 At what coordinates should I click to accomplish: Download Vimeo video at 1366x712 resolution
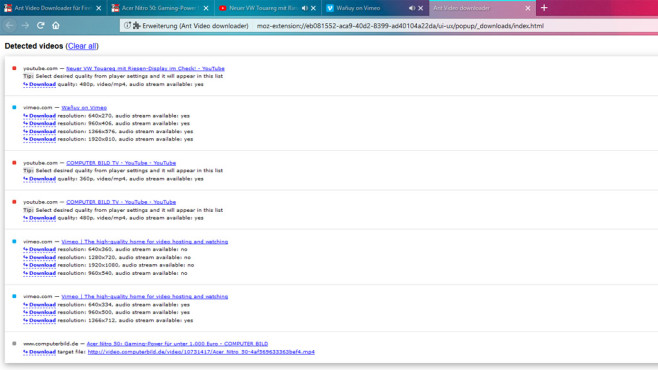click(39, 320)
